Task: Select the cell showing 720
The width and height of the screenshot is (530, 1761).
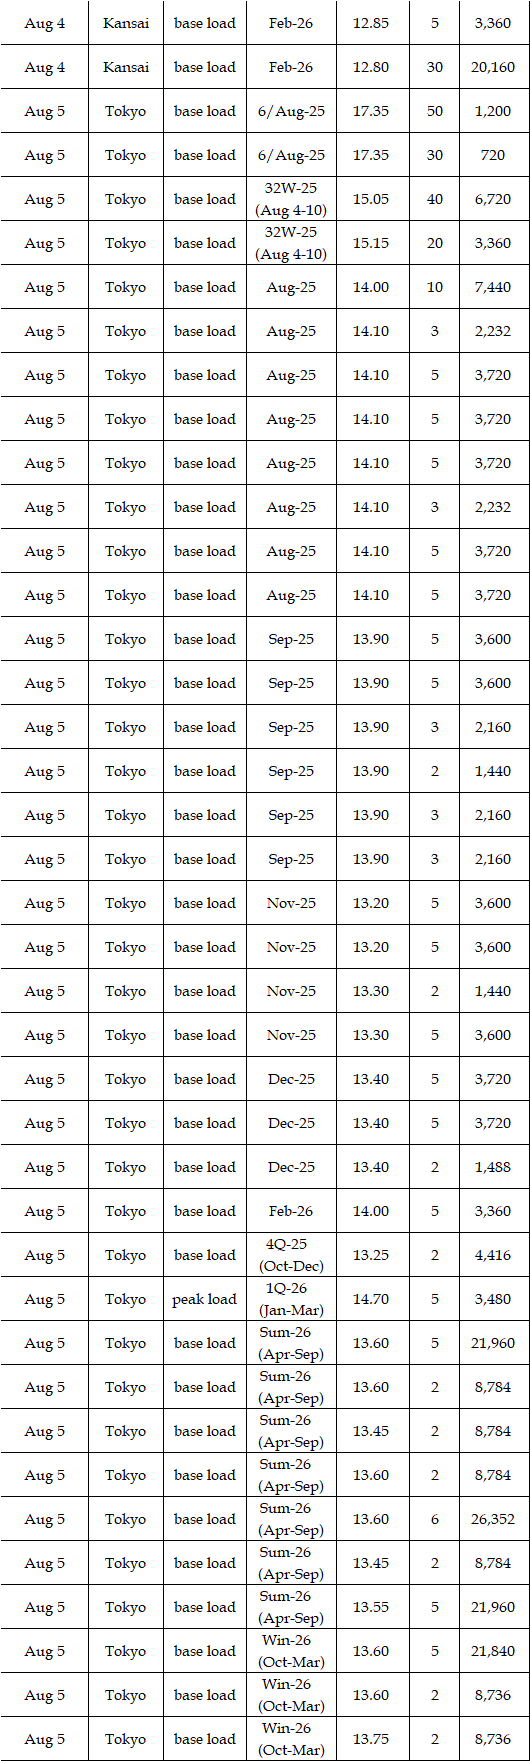Action: 493,155
